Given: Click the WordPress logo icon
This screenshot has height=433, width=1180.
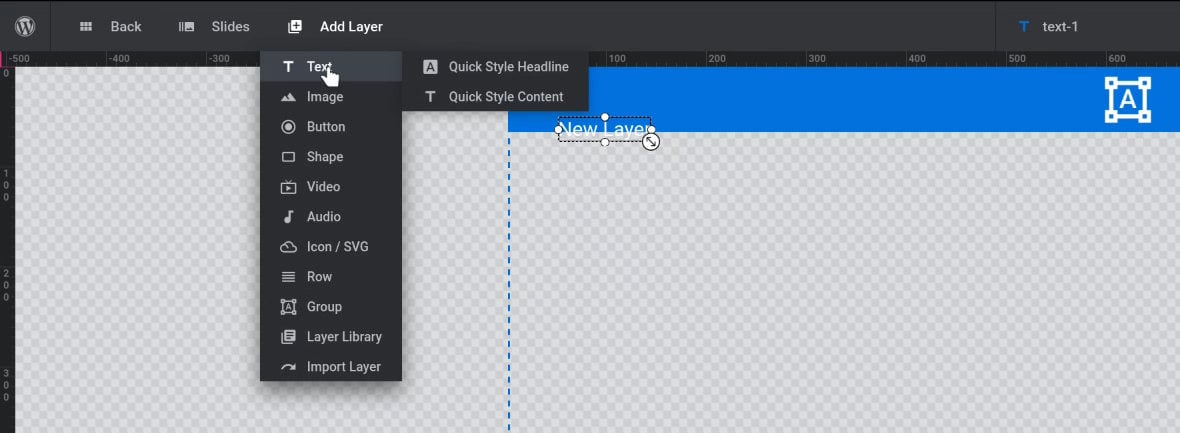Looking at the screenshot, I should 25,26.
